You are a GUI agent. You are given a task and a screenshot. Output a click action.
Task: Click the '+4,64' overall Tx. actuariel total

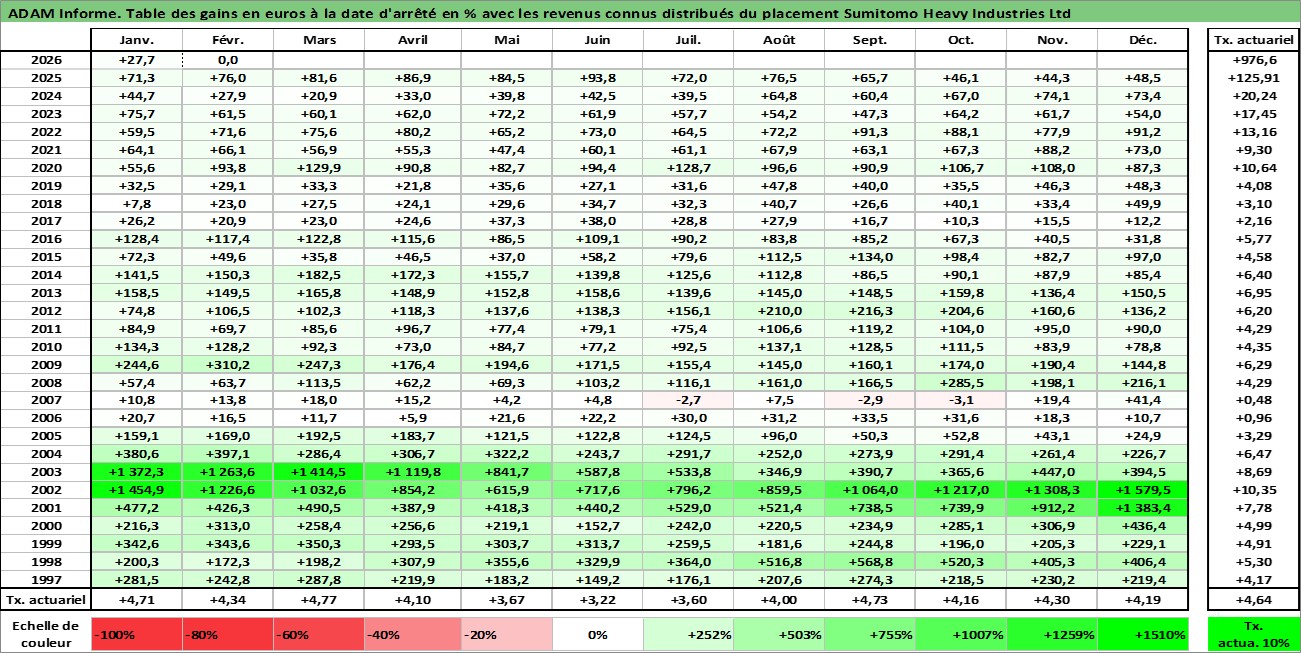point(1254,600)
